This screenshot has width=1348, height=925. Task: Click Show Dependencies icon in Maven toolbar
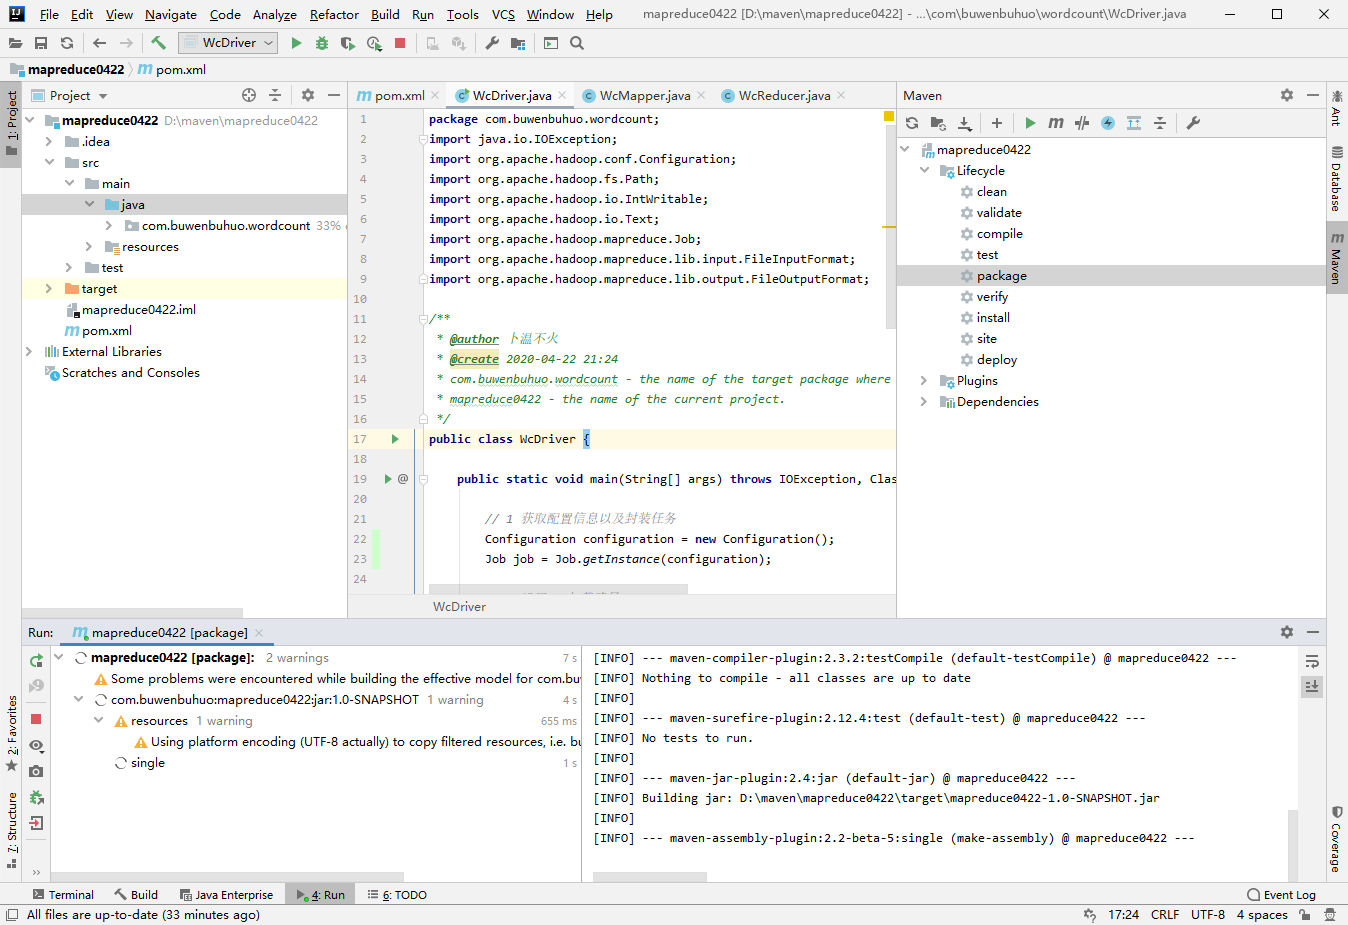(x=1134, y=123)
